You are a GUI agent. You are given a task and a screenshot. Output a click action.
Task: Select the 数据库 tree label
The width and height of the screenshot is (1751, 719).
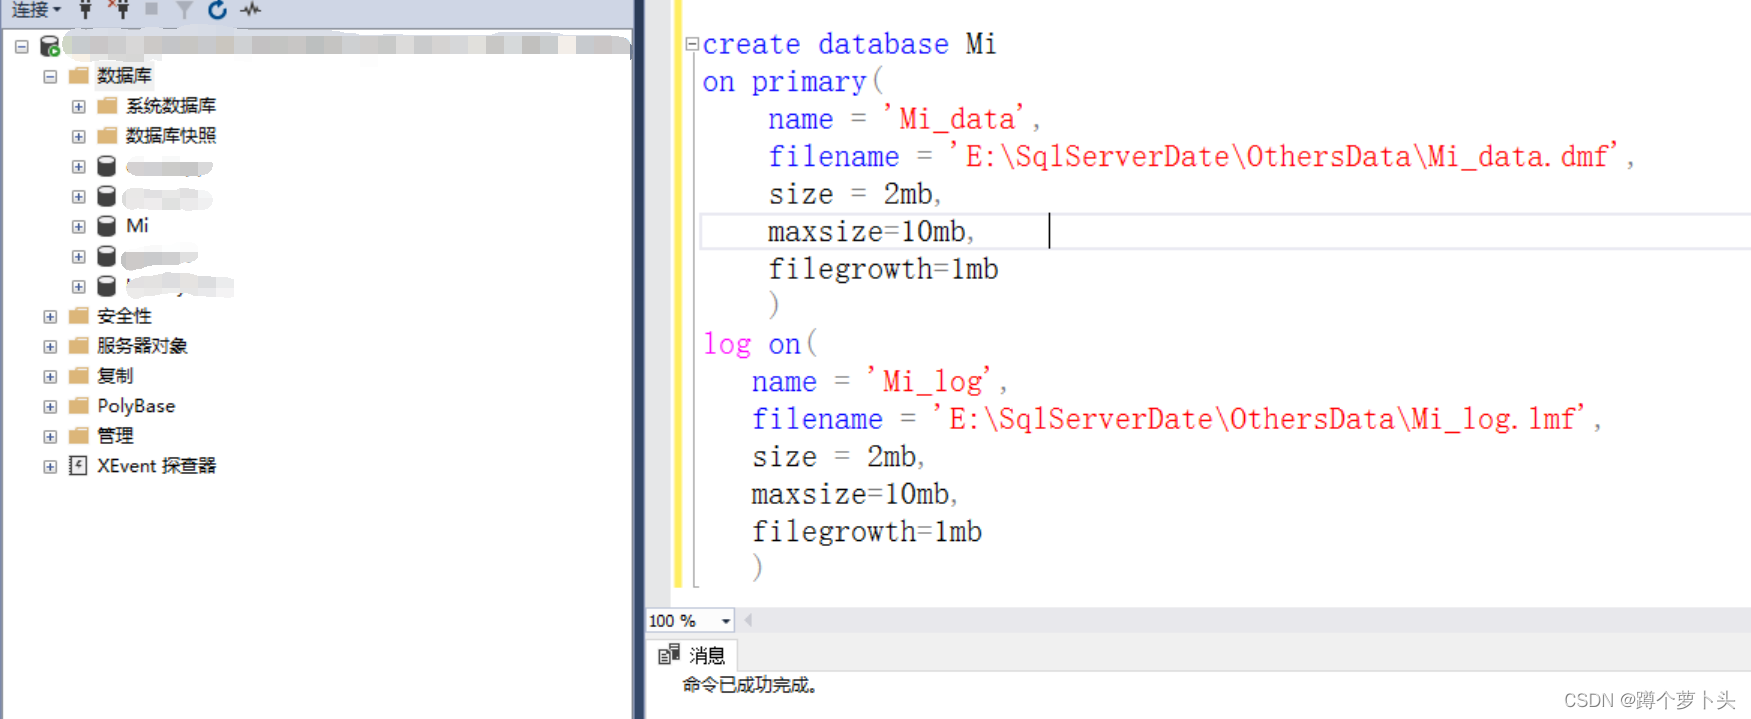124,76
